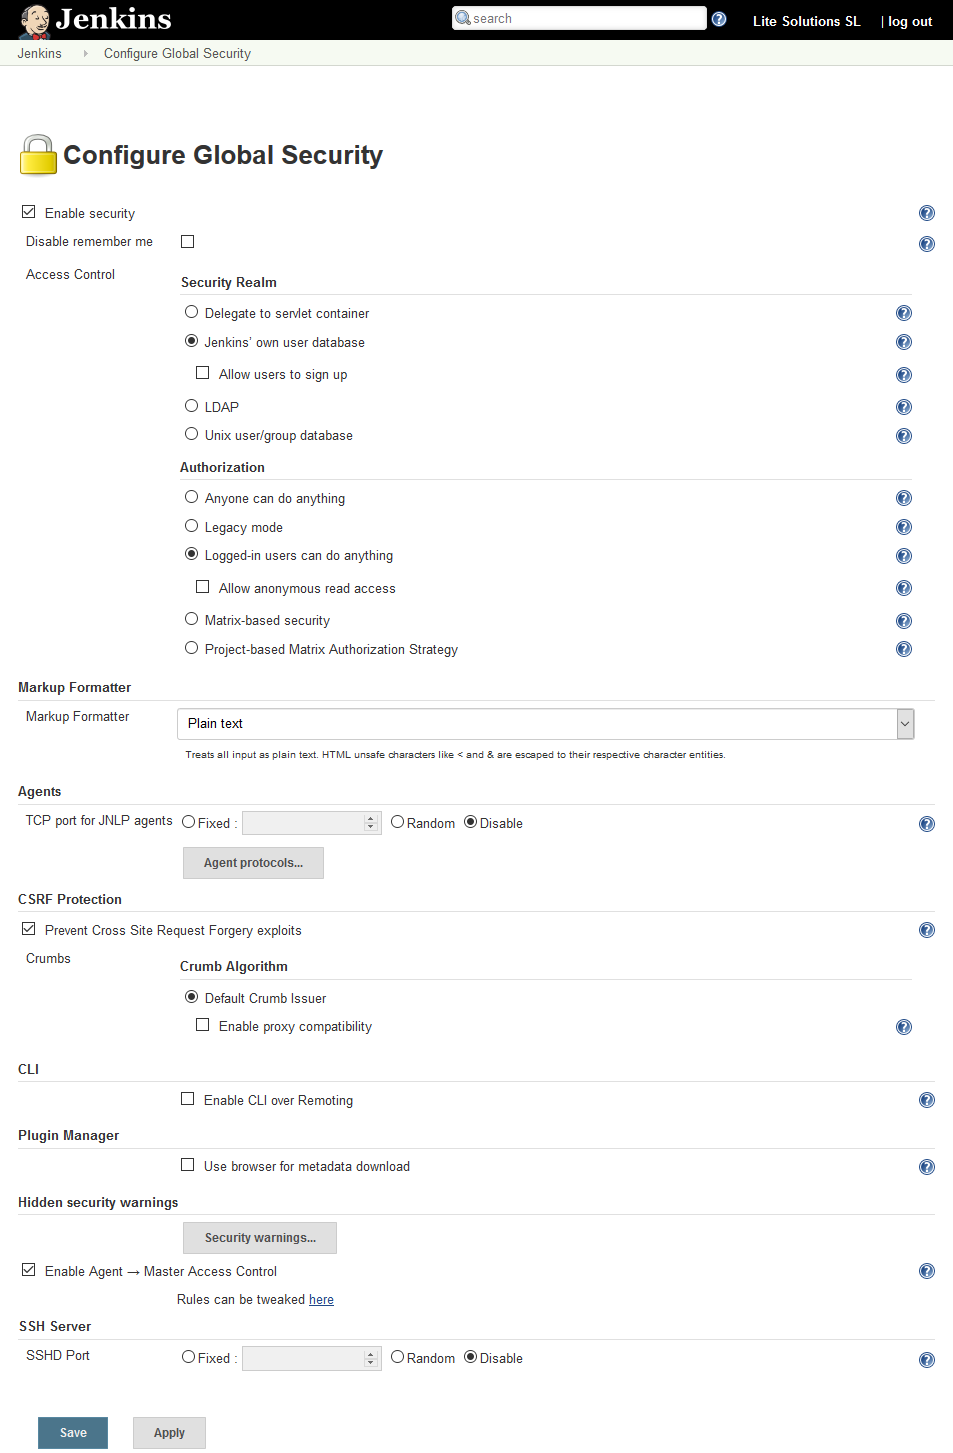
Task: Uncheck Prevent Cross Site Request Forgery exploits
Action: (x=29, y=929)
